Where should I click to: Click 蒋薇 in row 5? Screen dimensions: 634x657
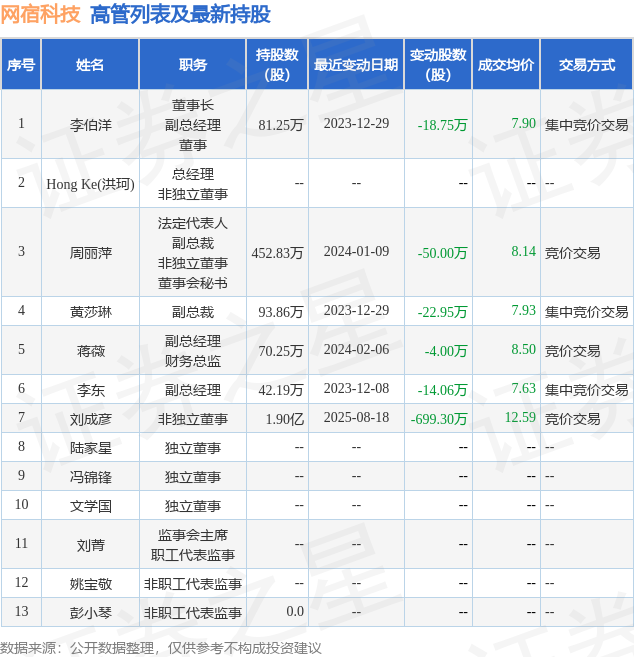point(91,351)
